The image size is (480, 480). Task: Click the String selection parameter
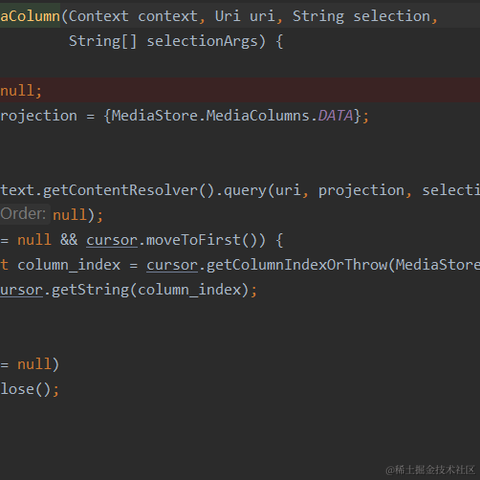(361, 16)
